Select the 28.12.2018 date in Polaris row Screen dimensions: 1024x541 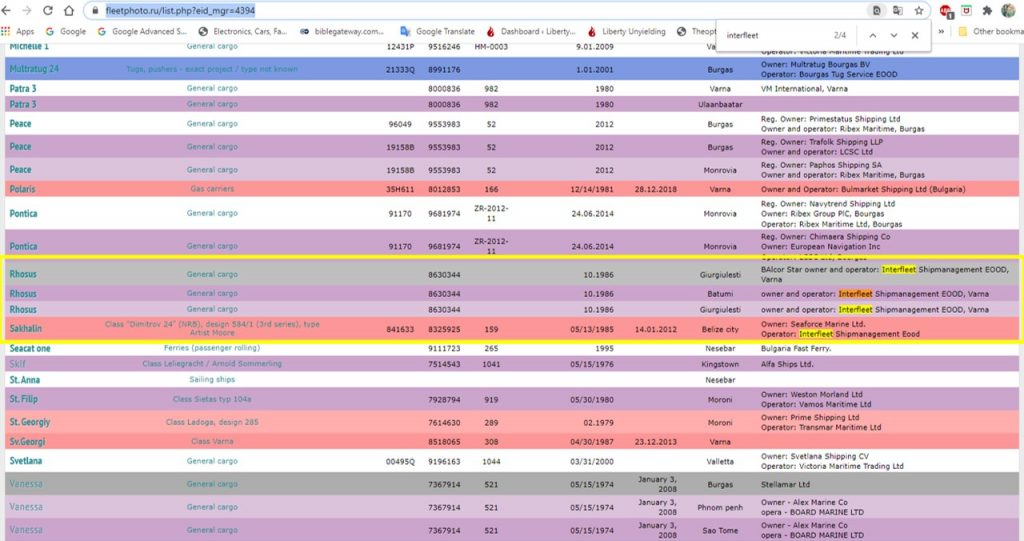(x=655, y=189)
